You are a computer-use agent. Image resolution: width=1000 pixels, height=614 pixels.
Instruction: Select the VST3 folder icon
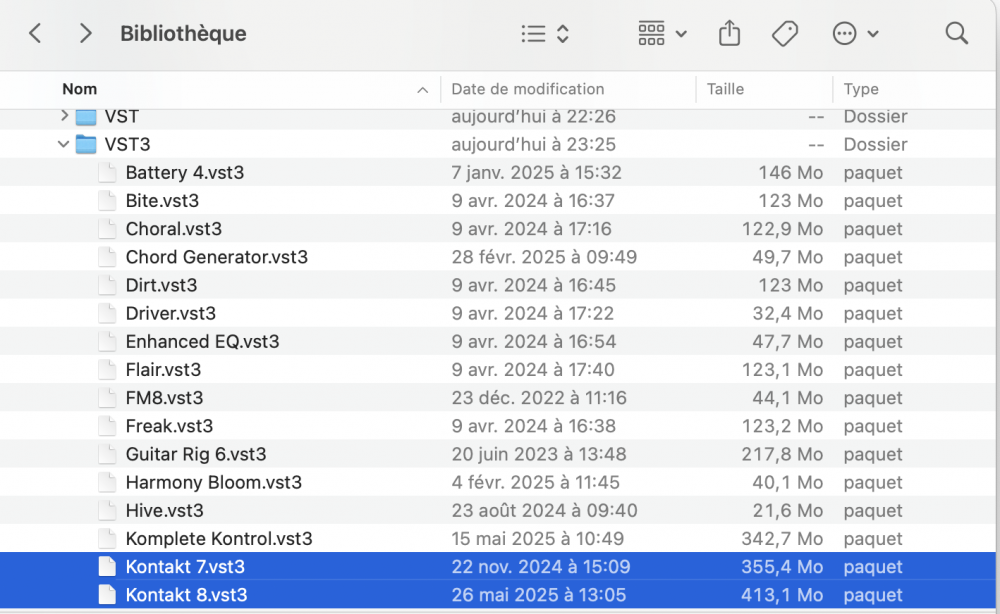click(x=86, y=144)
